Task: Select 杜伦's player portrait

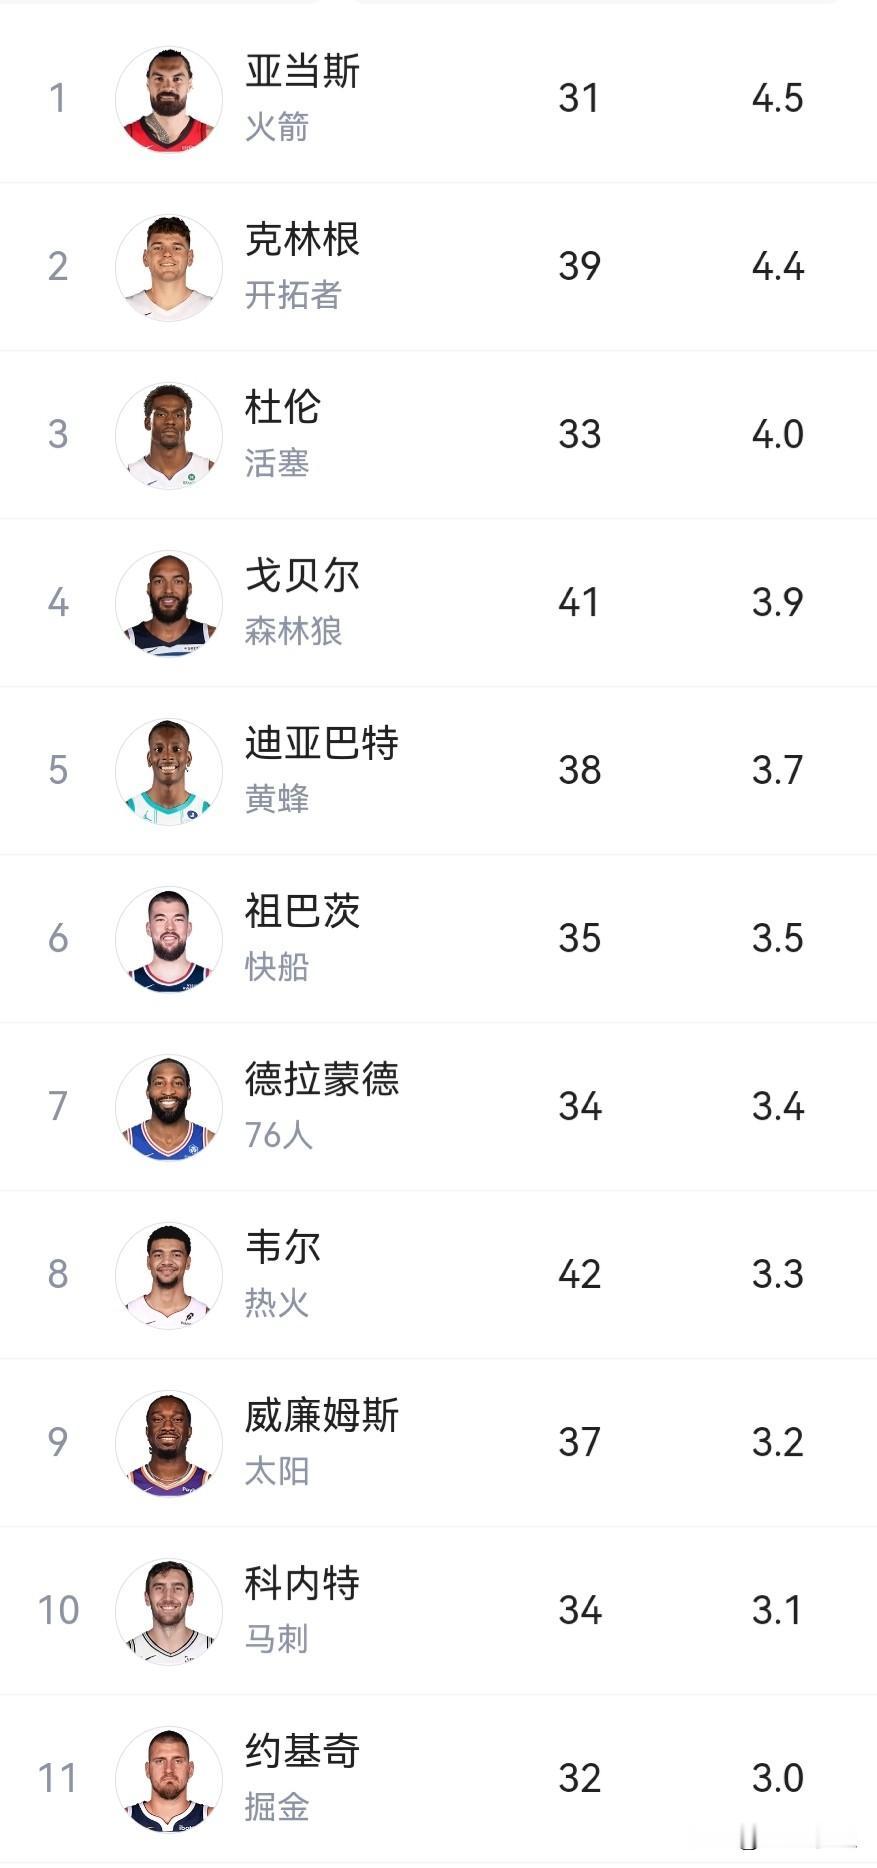Action: coord(168,435)
